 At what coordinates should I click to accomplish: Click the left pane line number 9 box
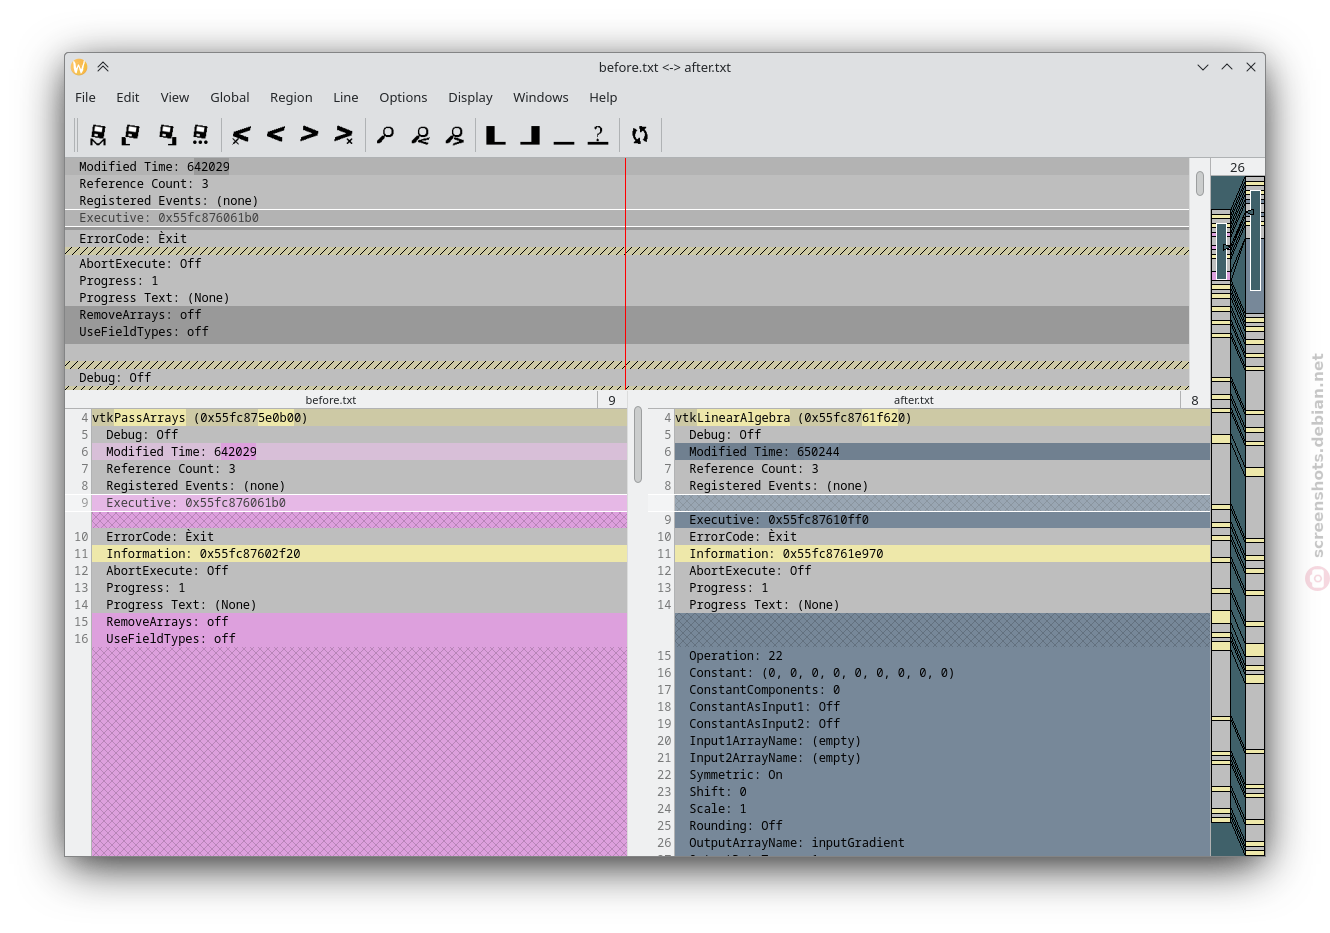pos(612,400)
